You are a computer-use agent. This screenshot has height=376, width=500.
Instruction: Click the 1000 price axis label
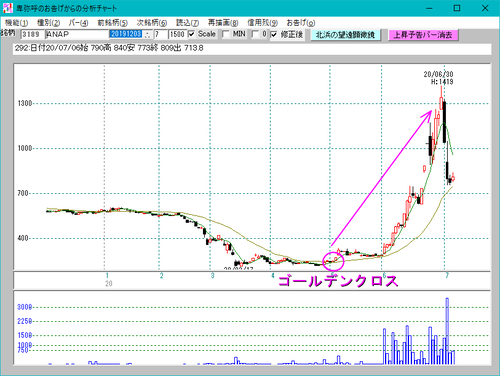(25, 148)
